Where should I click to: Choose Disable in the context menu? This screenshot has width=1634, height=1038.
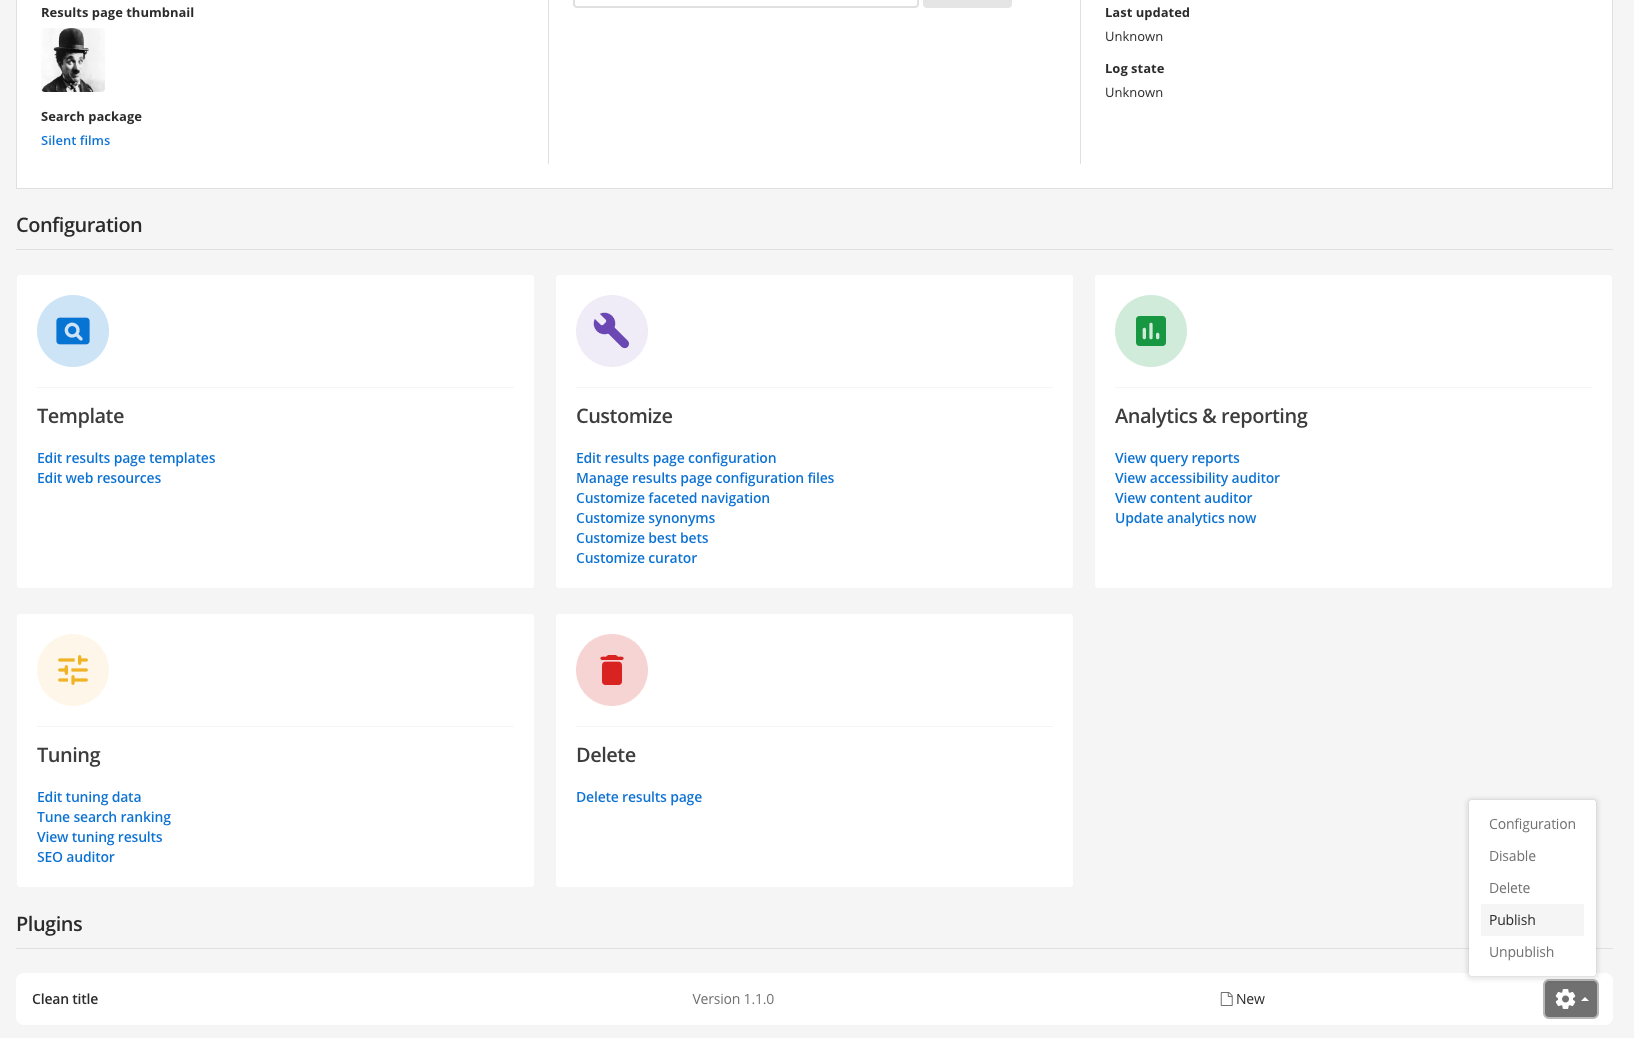click(x=1511, y=855)
